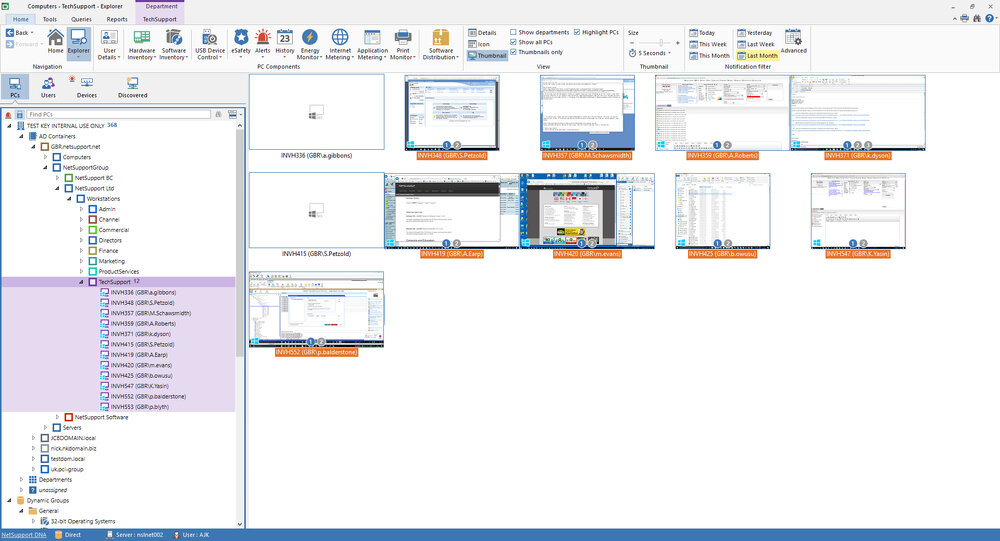
Task: Expand the Admin container
Action: coord(81,209)
